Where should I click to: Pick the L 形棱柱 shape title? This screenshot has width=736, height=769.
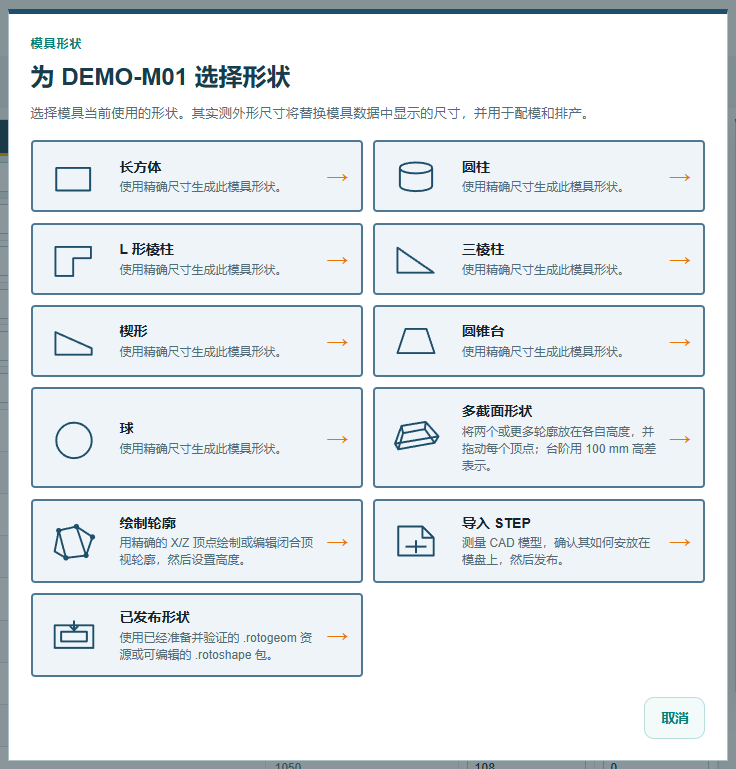pyautogui.click(x=146, y=249)
